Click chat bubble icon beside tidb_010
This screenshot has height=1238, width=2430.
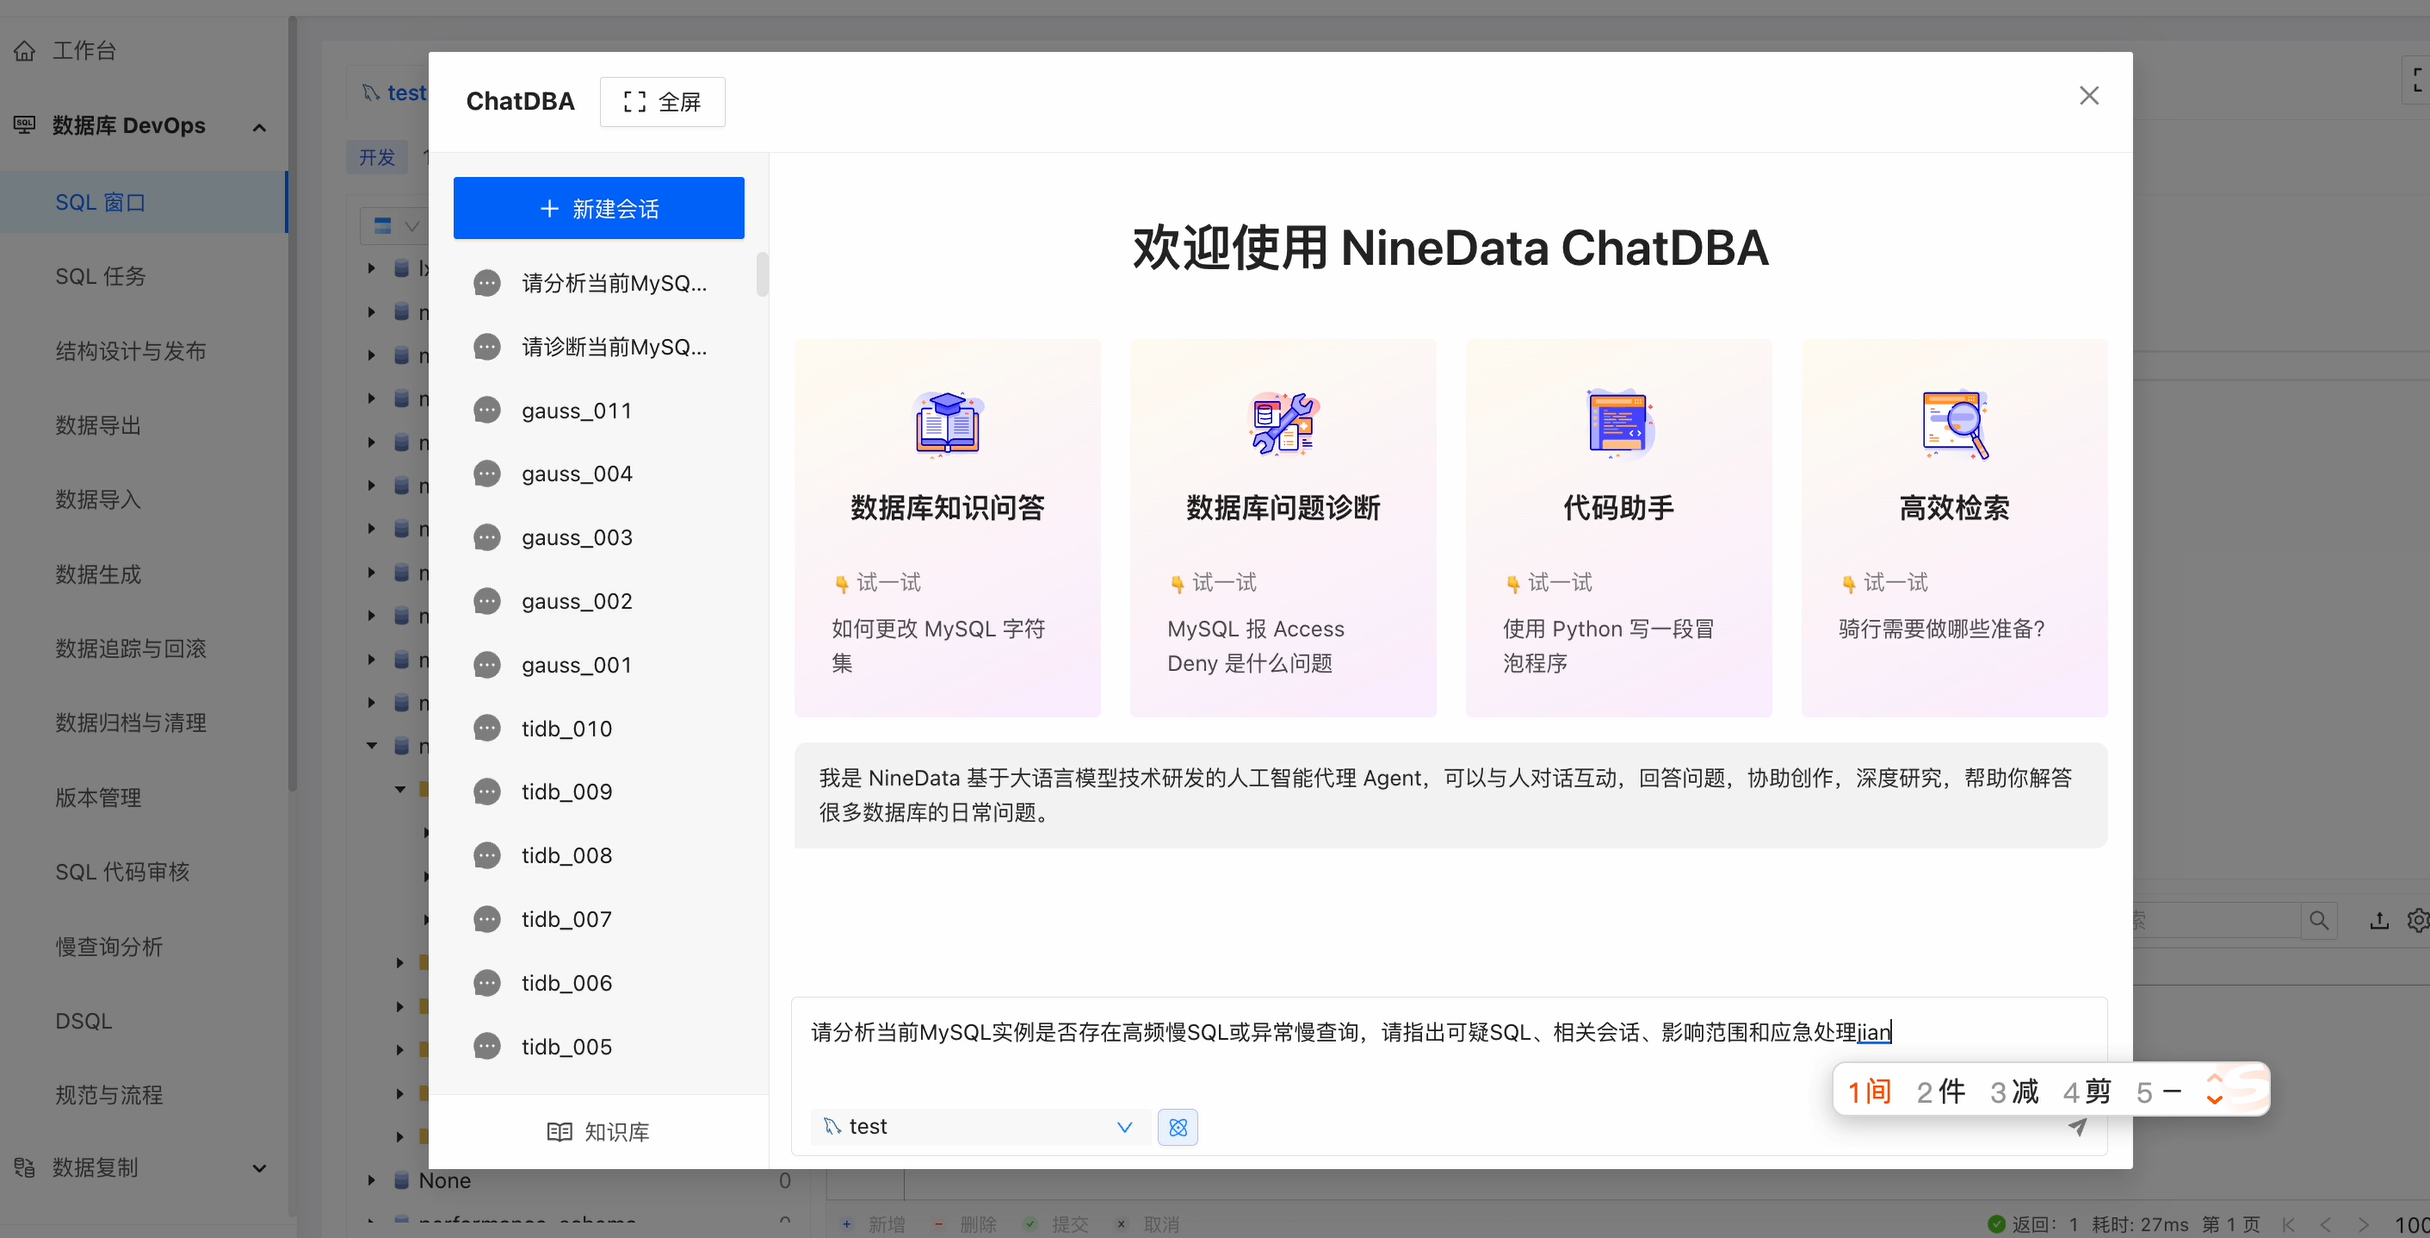(x=487, y=729)
